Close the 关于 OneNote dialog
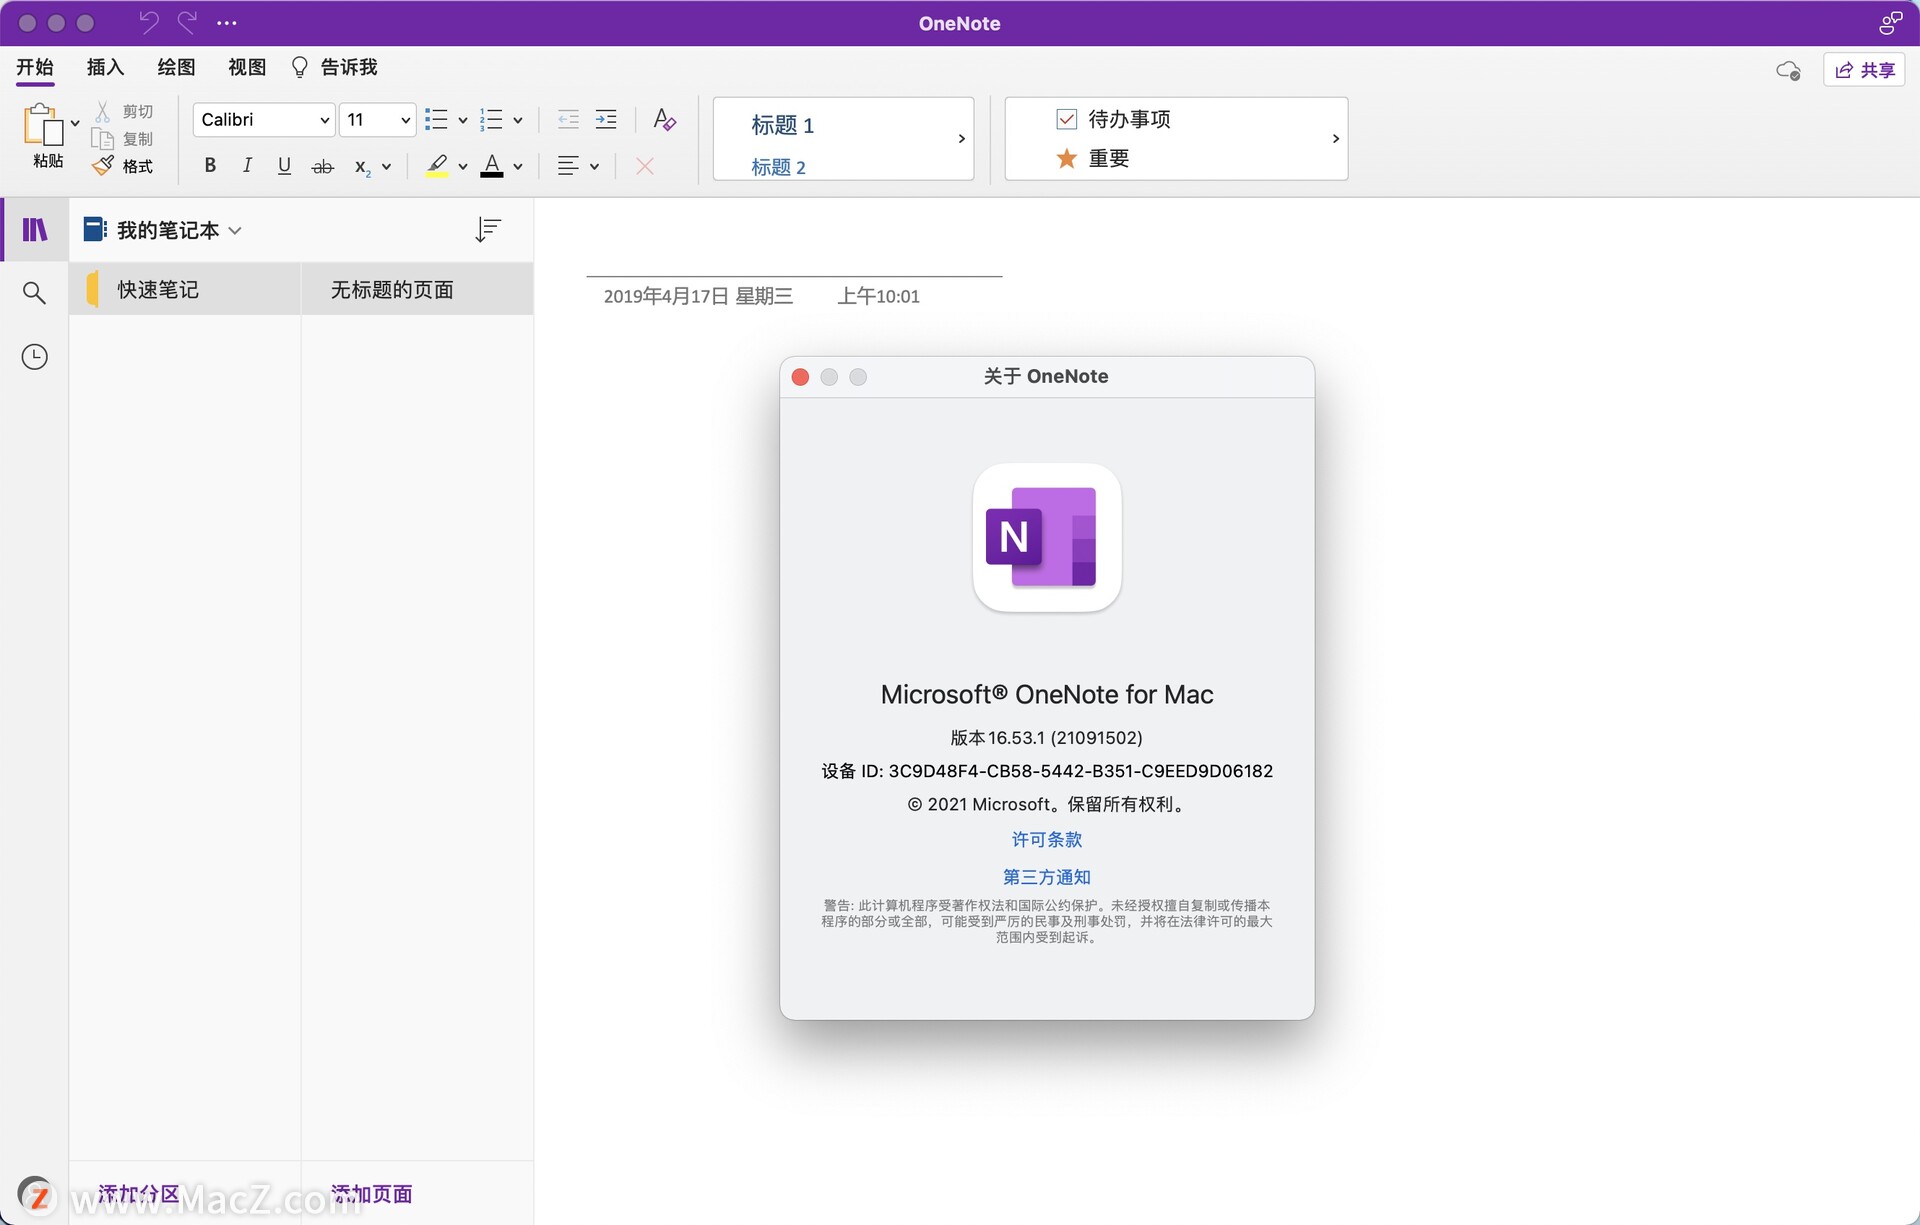1920x1225 pixels. point(800,377)
